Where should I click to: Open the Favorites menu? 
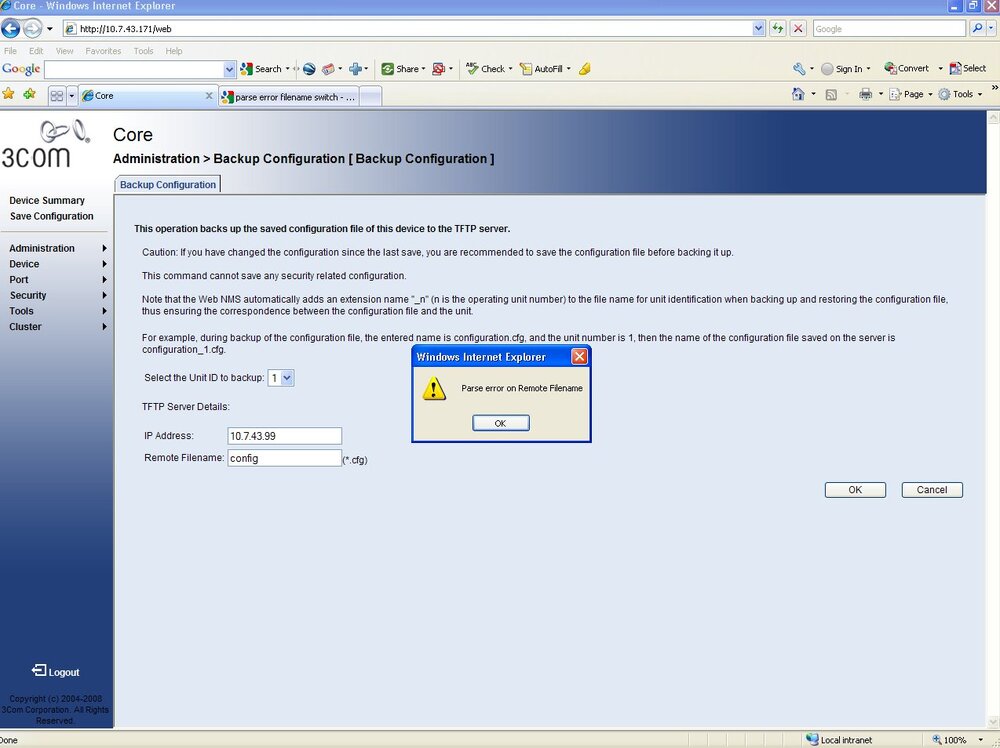103,51
